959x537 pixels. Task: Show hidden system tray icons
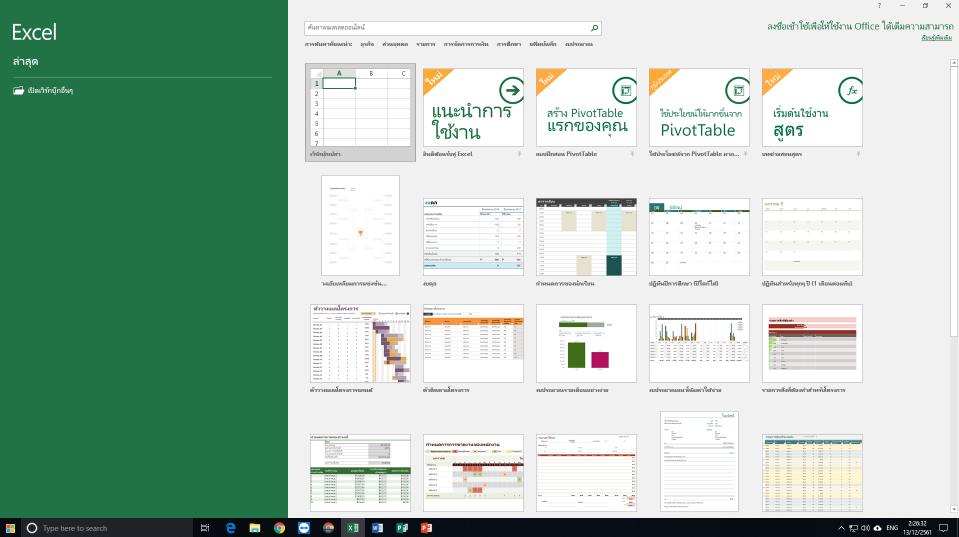[841, 528]
